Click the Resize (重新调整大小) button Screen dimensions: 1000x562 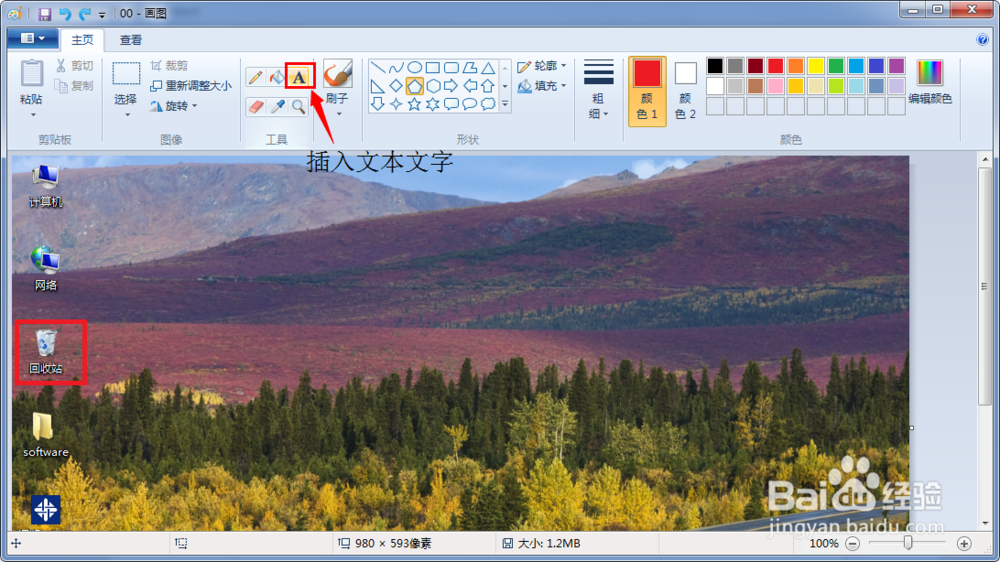[191, 85]
